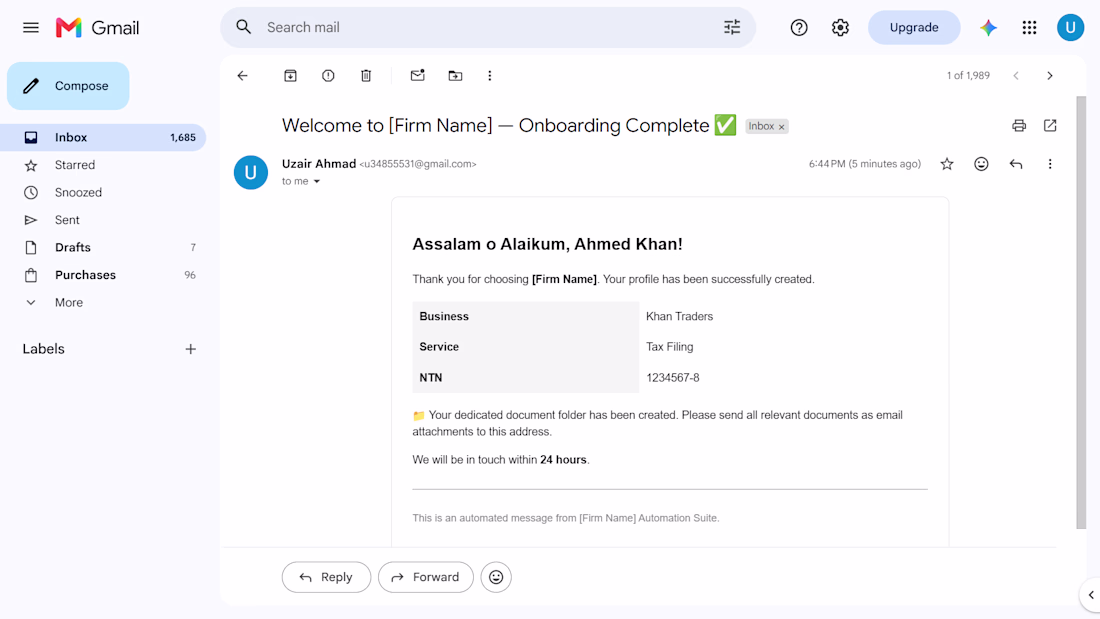Viewport: 1100px width, 619px height.
Task: Reply using the header arrow icon
Action: (1015, 164)
